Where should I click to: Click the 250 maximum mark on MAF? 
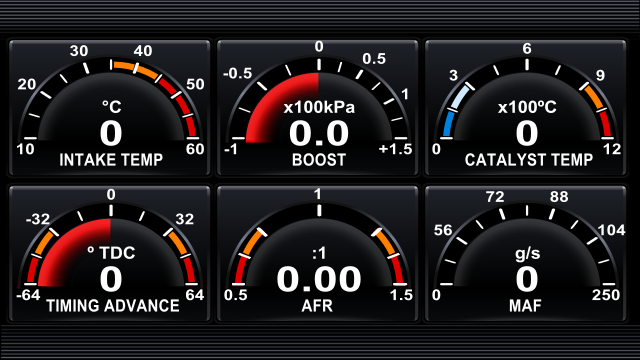pyautogui.click(x=606, y=295)
